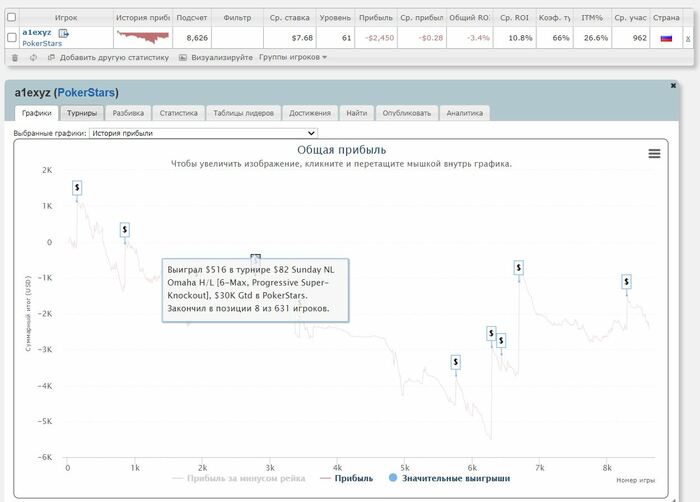Sort by the Ср. ставка column header
The height and width of the screenshot is (502, 700).
point(290,17)
